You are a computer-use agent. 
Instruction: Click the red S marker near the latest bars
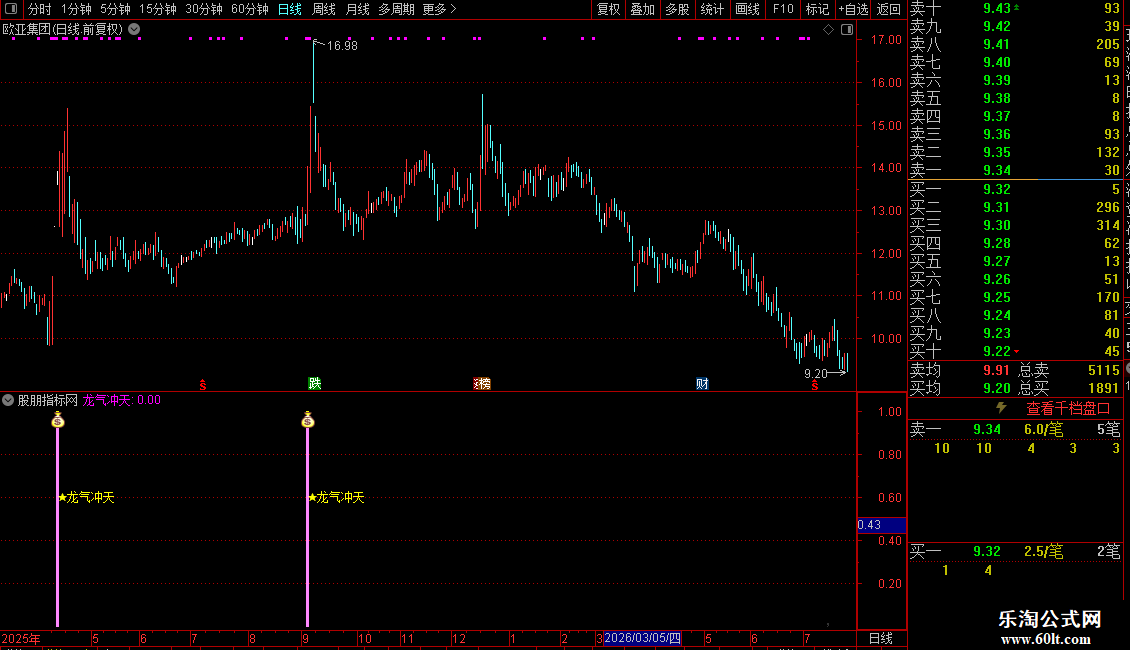click(814, 386)
